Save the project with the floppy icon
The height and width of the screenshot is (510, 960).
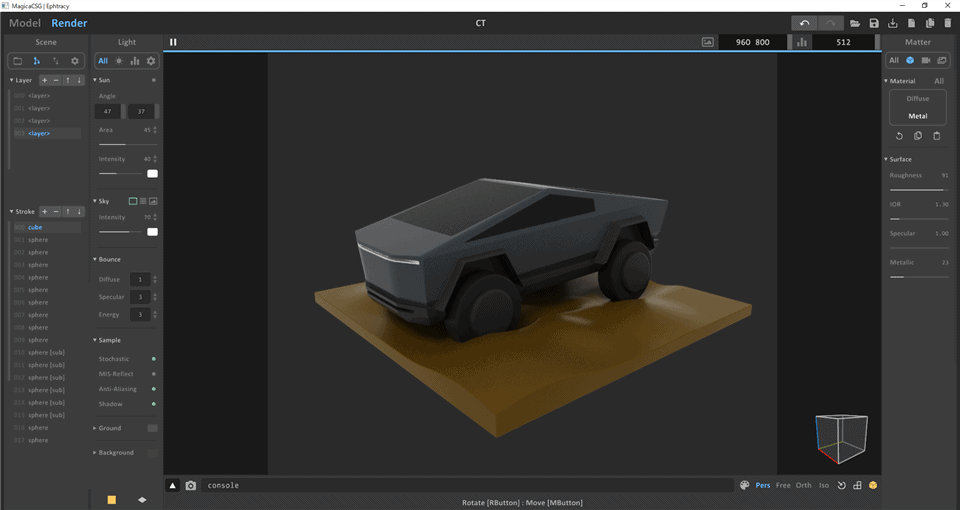click(874, 23)
